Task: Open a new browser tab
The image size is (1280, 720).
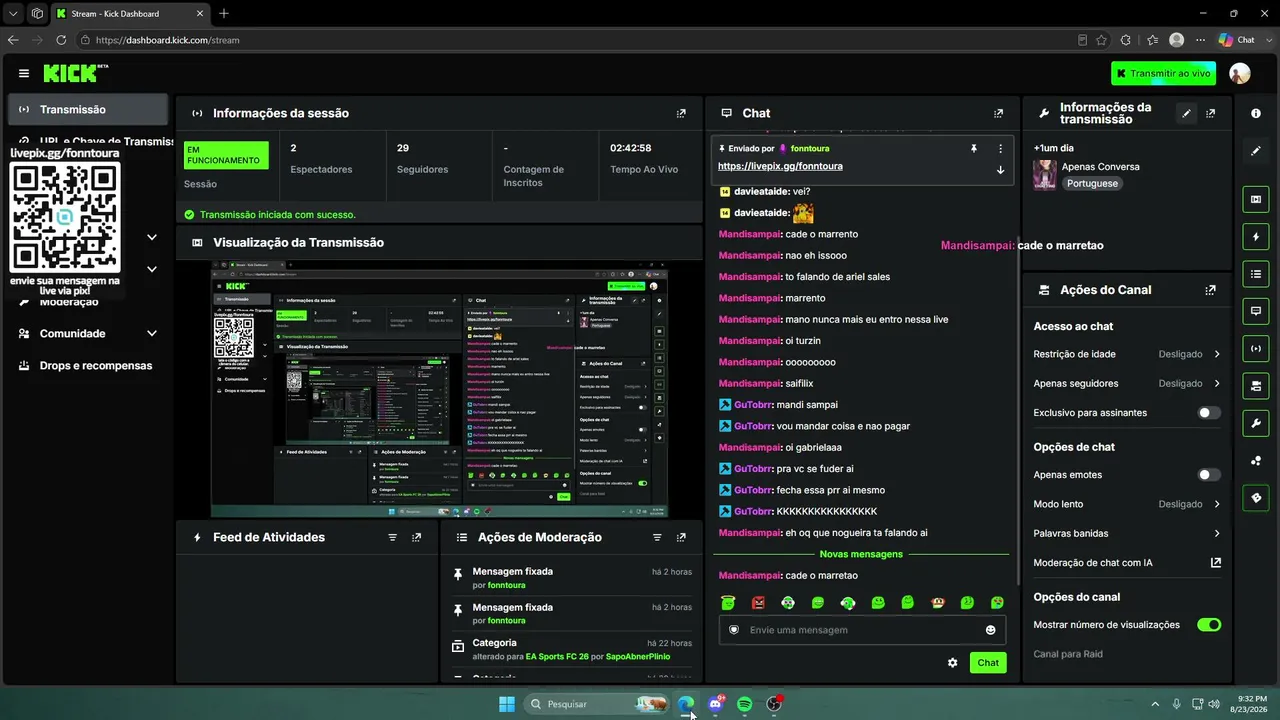Action: pos(224,13)
